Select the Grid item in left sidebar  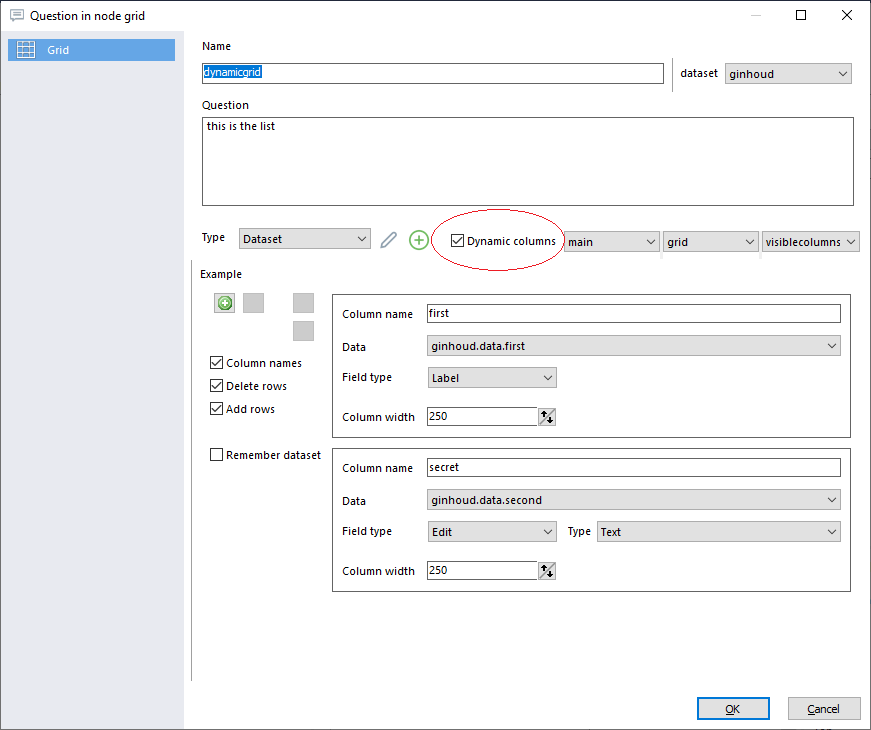coord(91,50)
